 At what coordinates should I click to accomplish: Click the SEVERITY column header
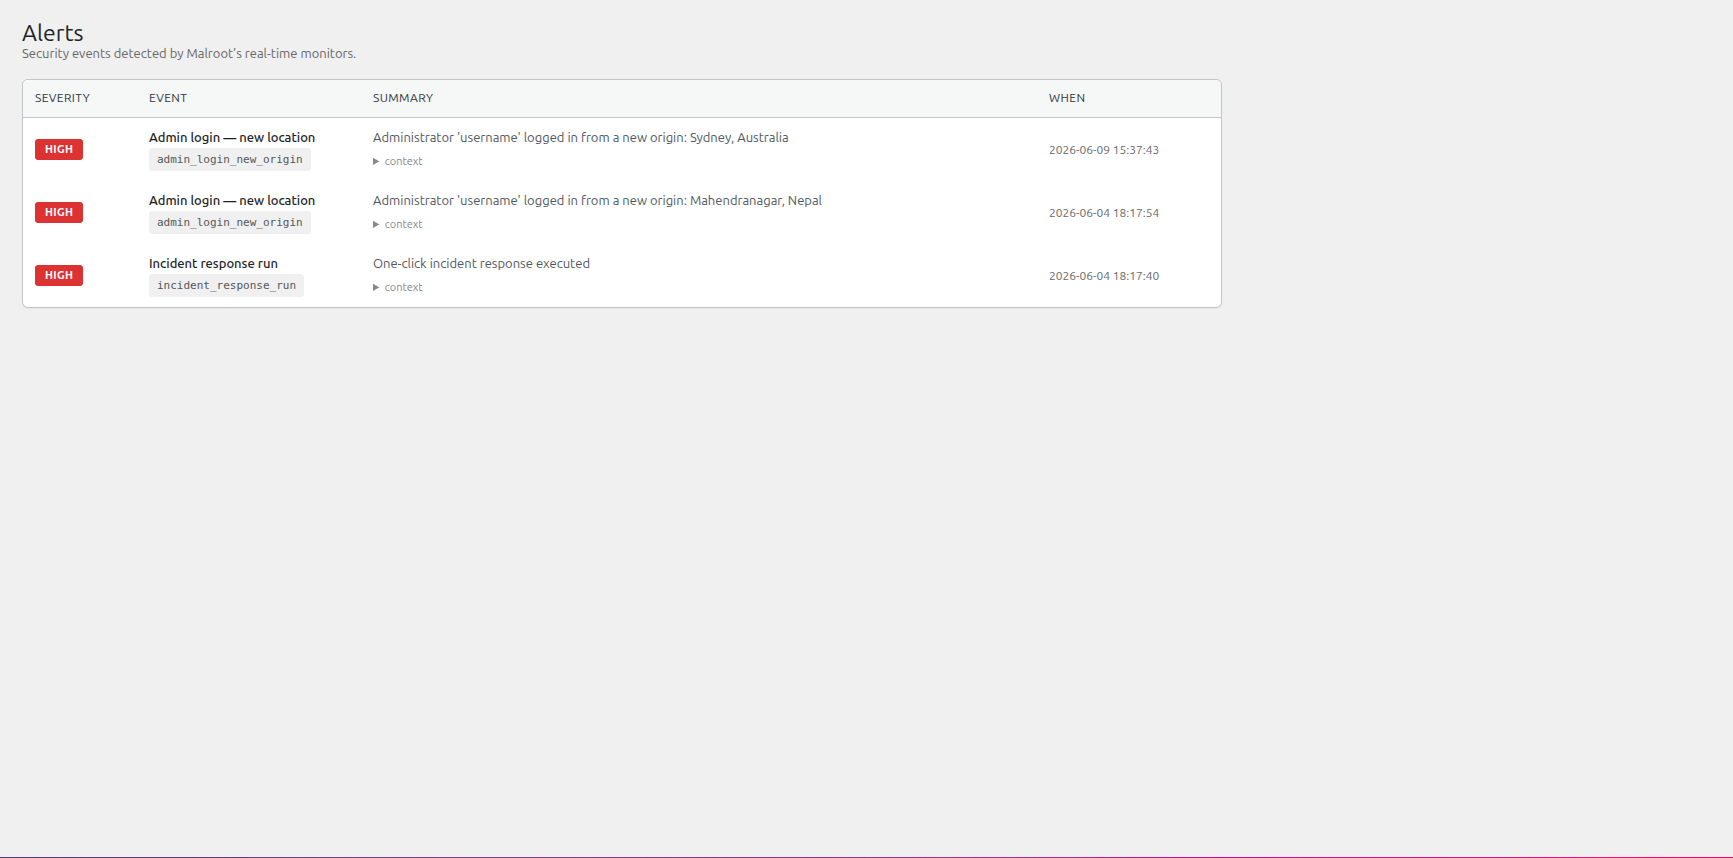[x=62, y=98]
